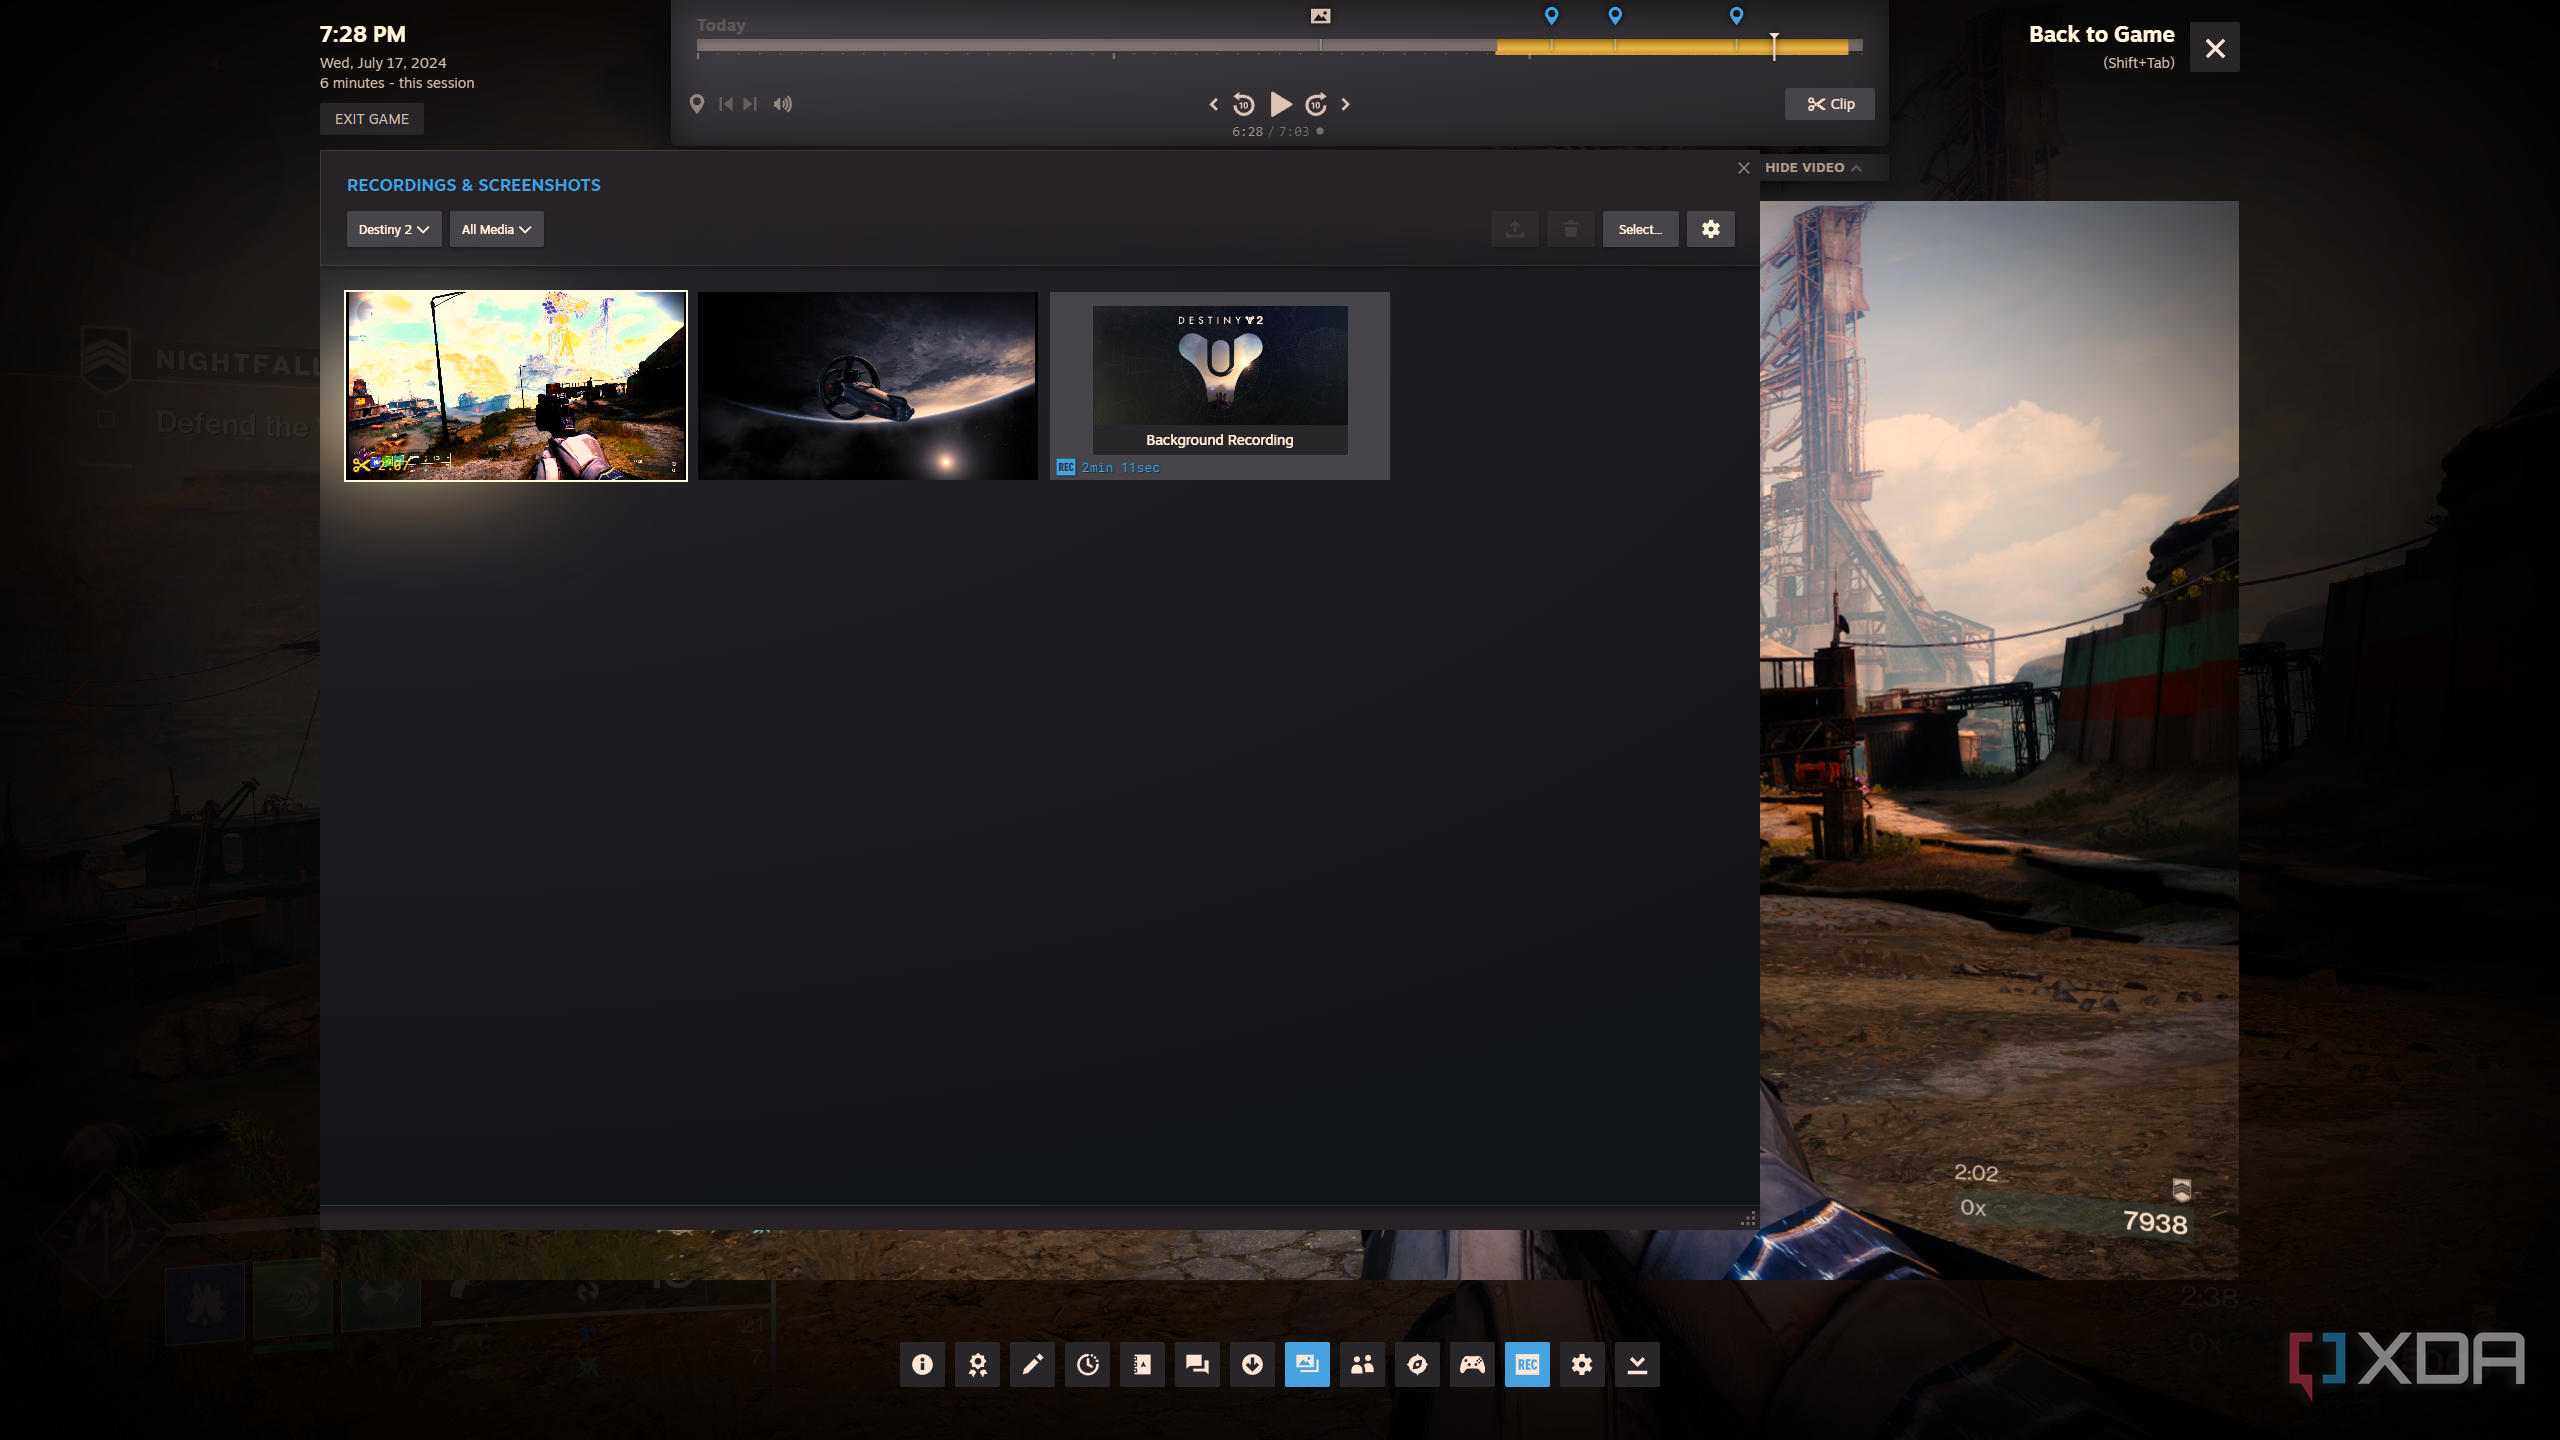The width and height of the screenshot is (2560, 1440).
Task: Click the screenshot marker above the timeline
Action: point(1321,16)
